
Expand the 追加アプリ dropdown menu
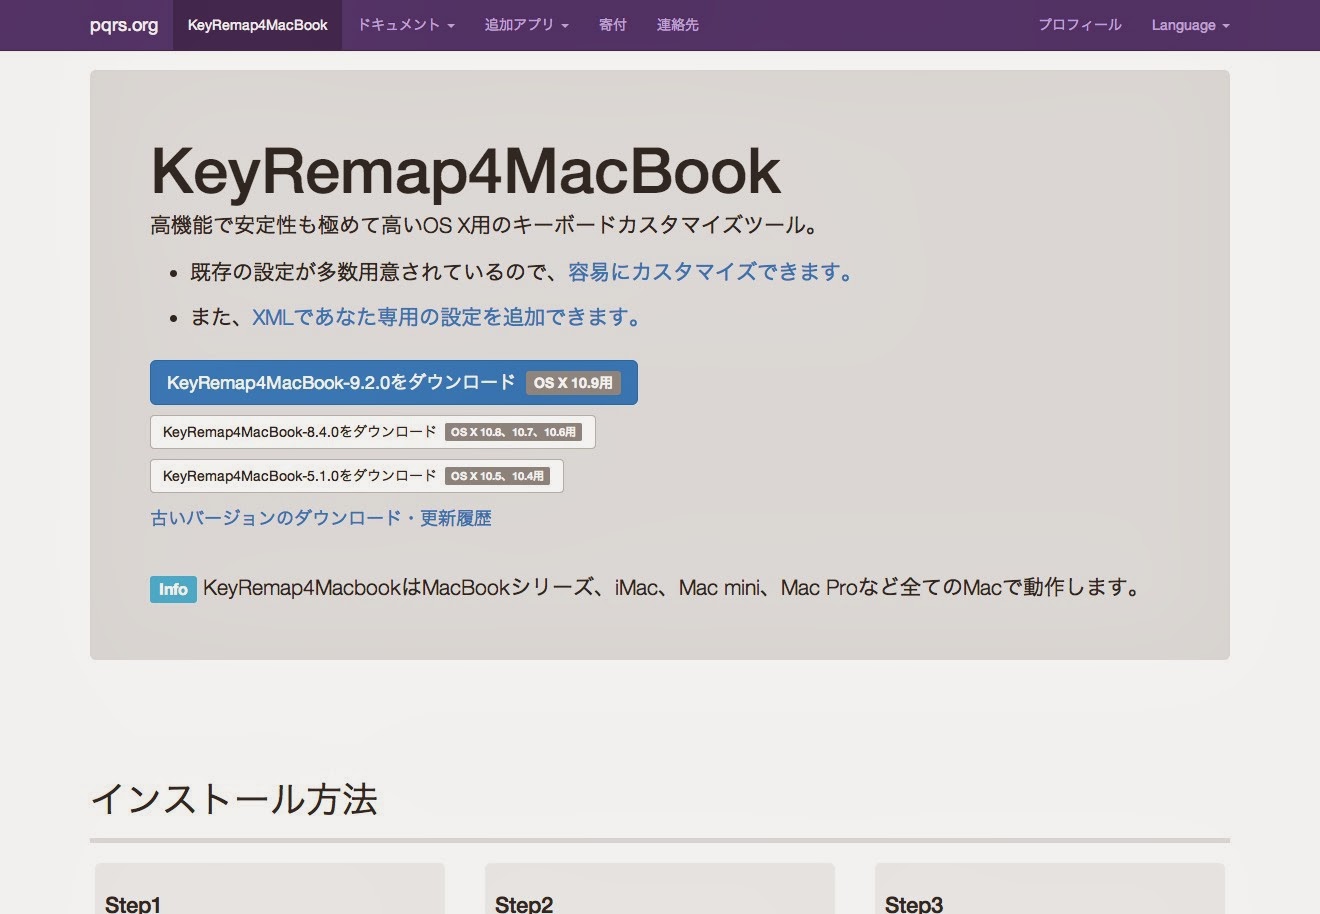pos(526,25)
